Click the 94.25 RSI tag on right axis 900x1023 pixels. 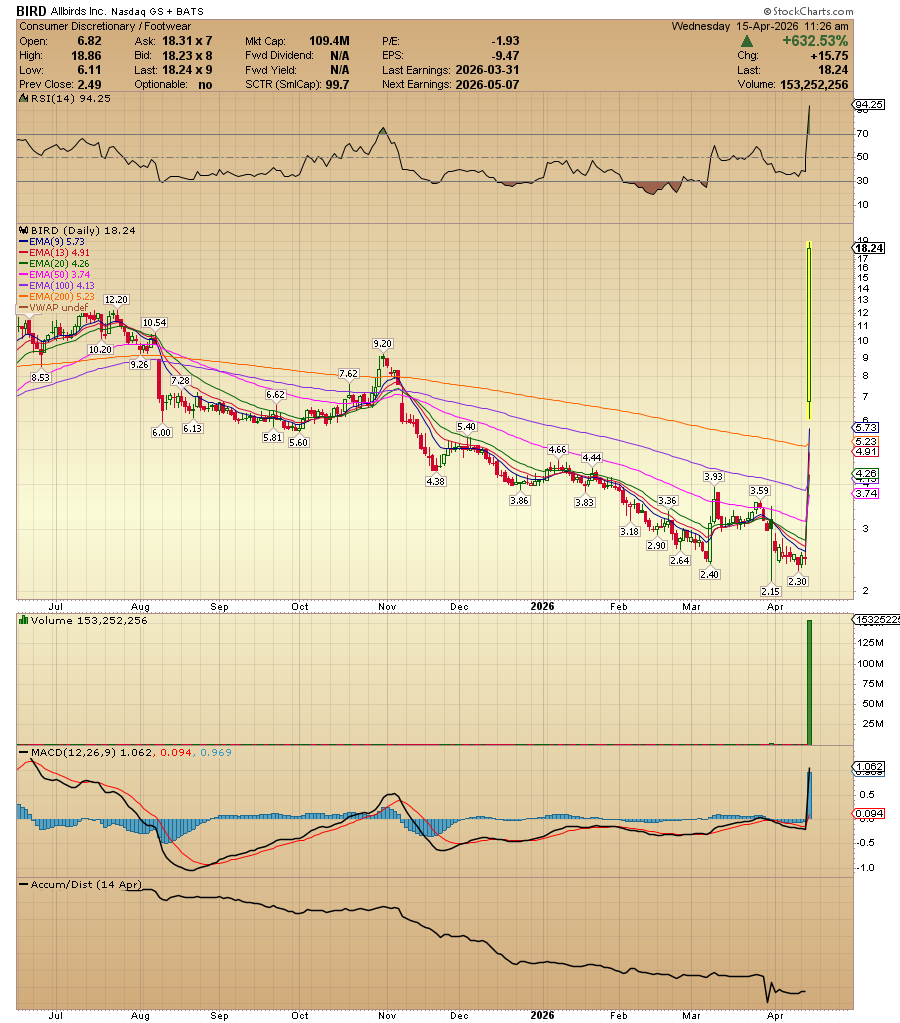[x=869, y=104]
